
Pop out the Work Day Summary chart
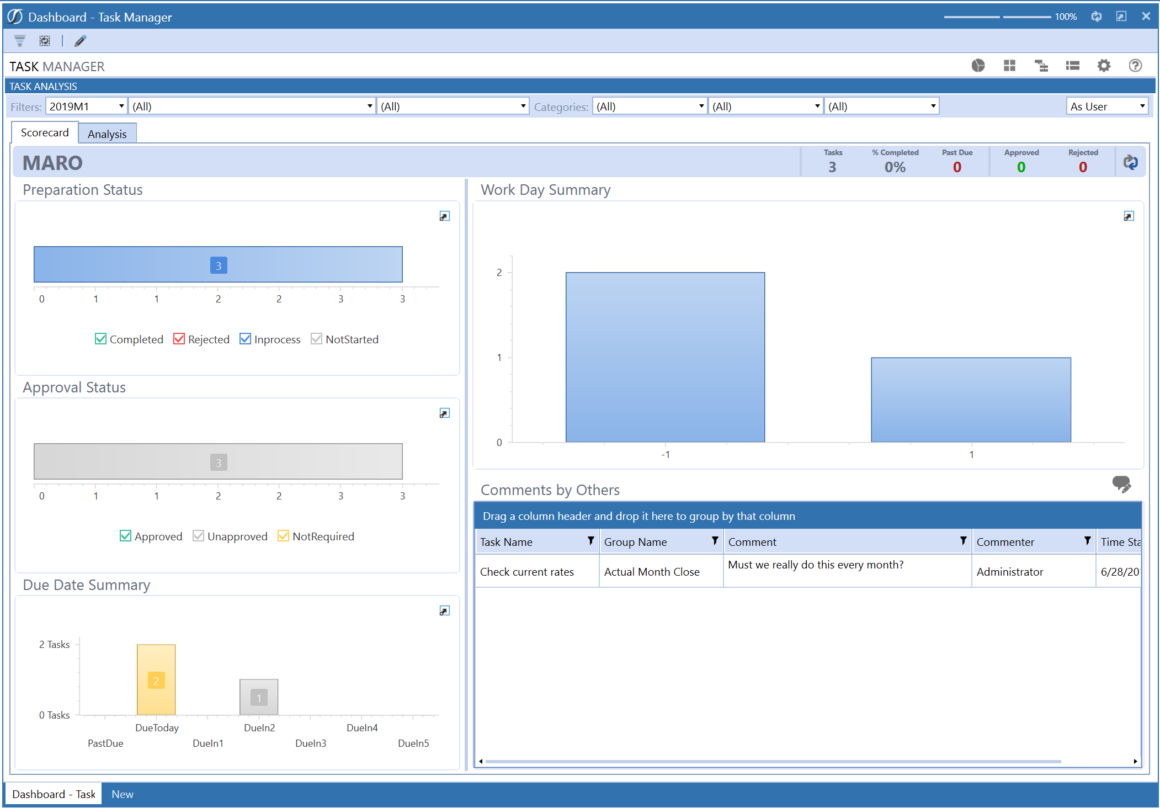(x=1128, y=215)
